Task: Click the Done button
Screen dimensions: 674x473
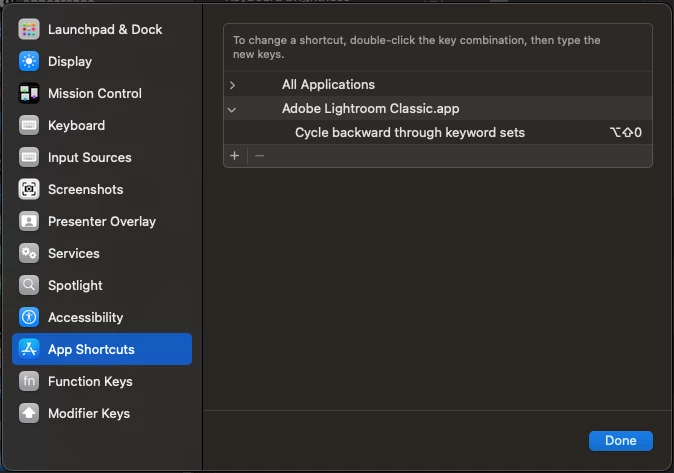Action: pos(620,440)
